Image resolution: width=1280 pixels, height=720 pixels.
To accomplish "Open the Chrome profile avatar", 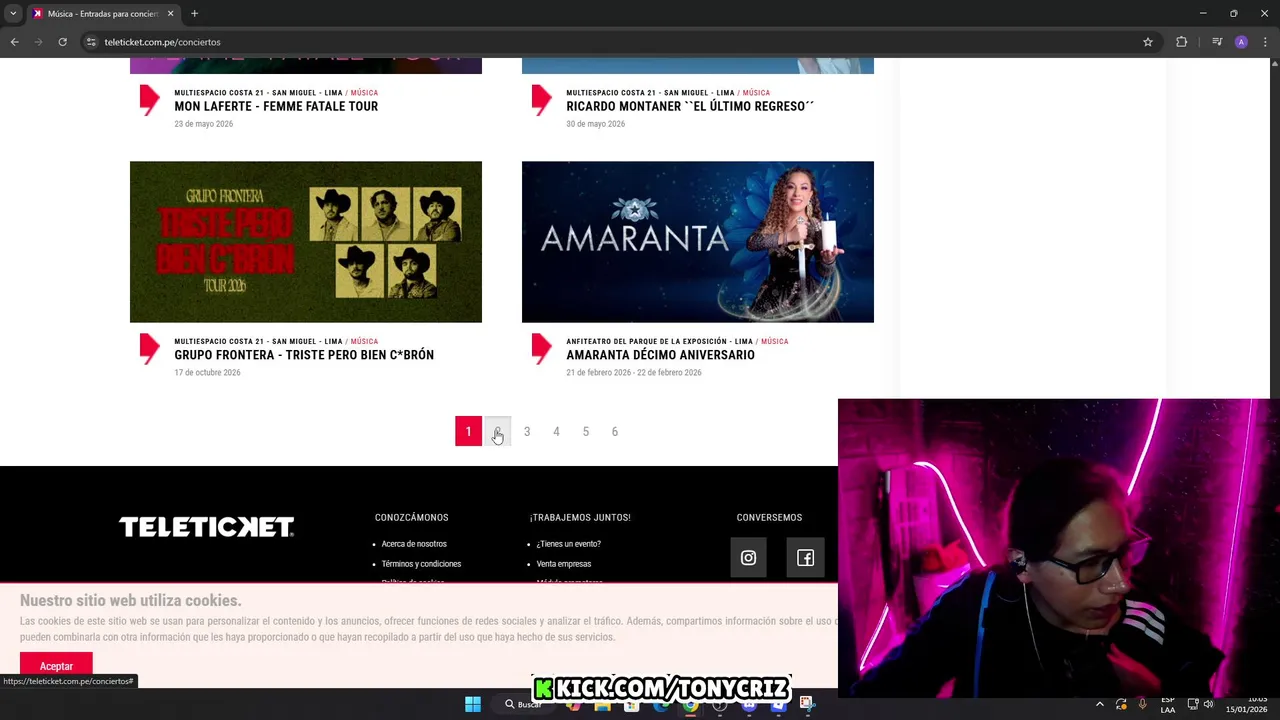I will click(1241, 42).
